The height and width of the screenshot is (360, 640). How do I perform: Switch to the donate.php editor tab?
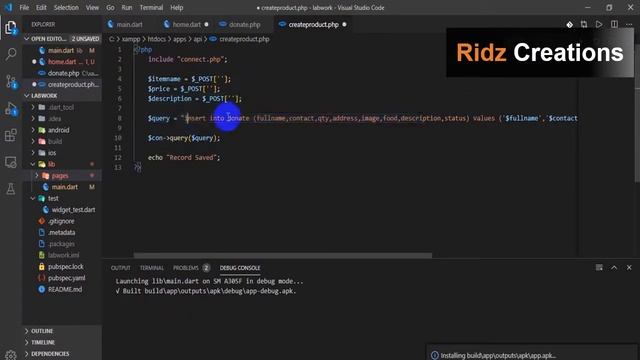click(x=244, y=24)
